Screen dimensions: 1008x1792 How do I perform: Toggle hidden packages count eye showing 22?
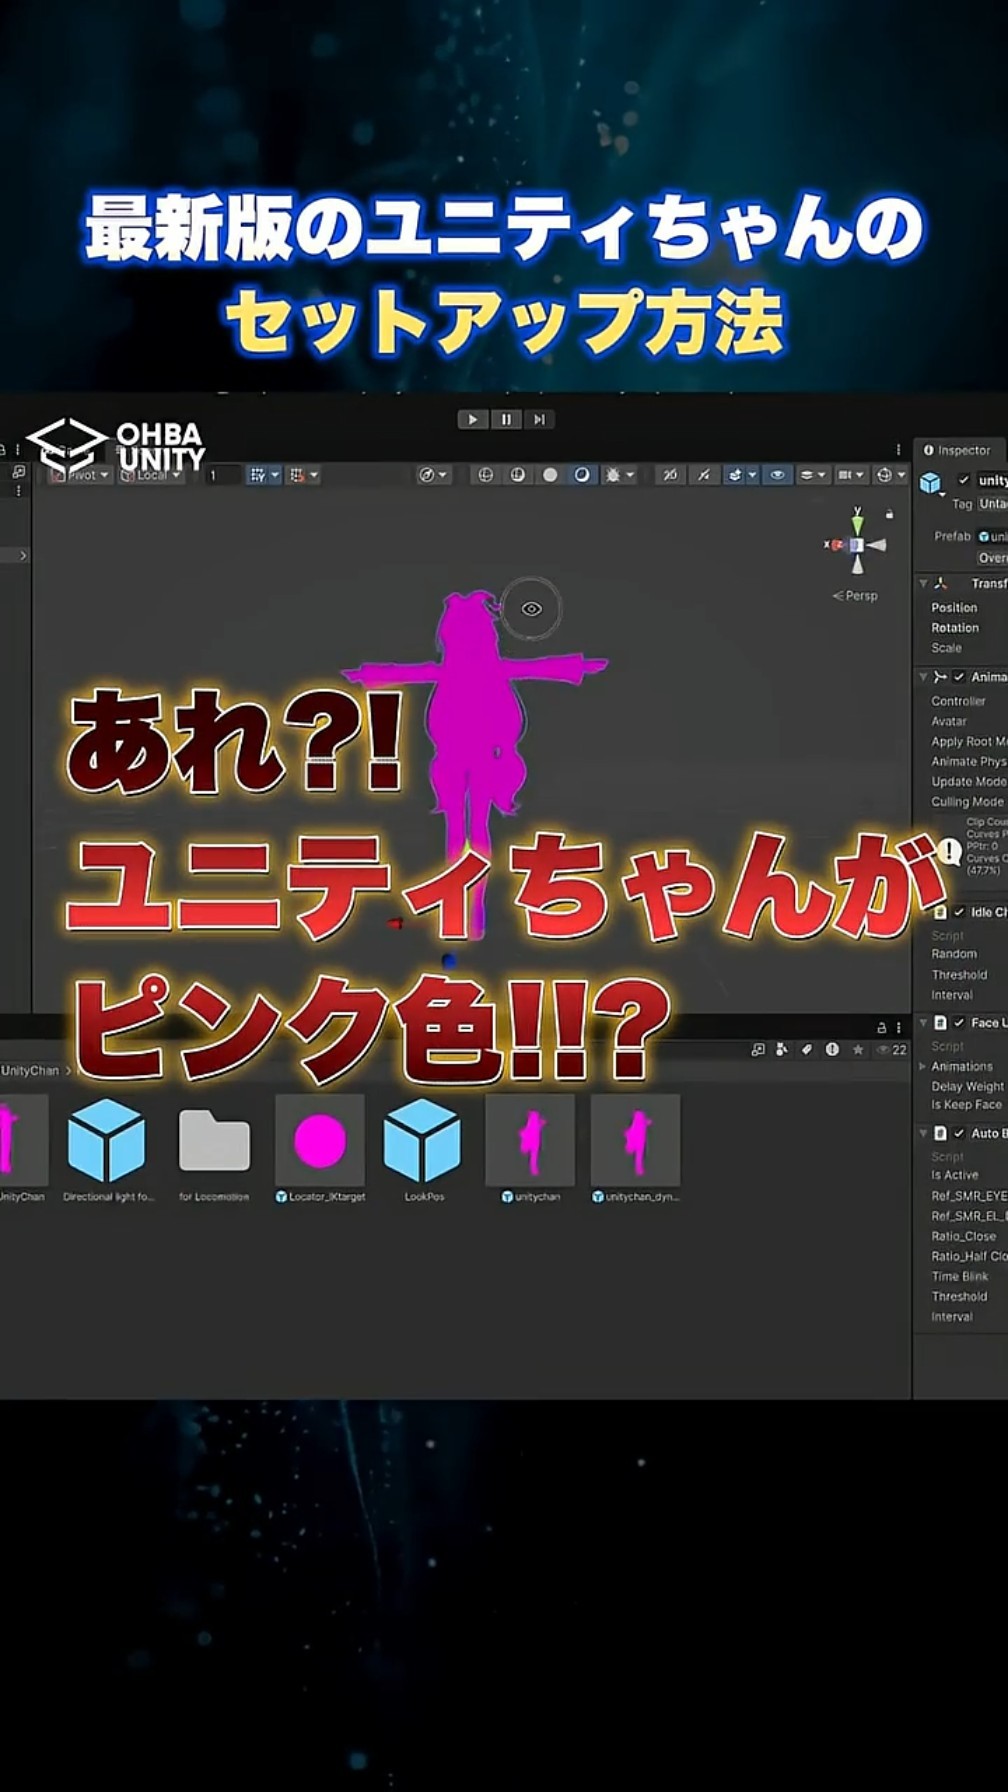[891, 1049]
